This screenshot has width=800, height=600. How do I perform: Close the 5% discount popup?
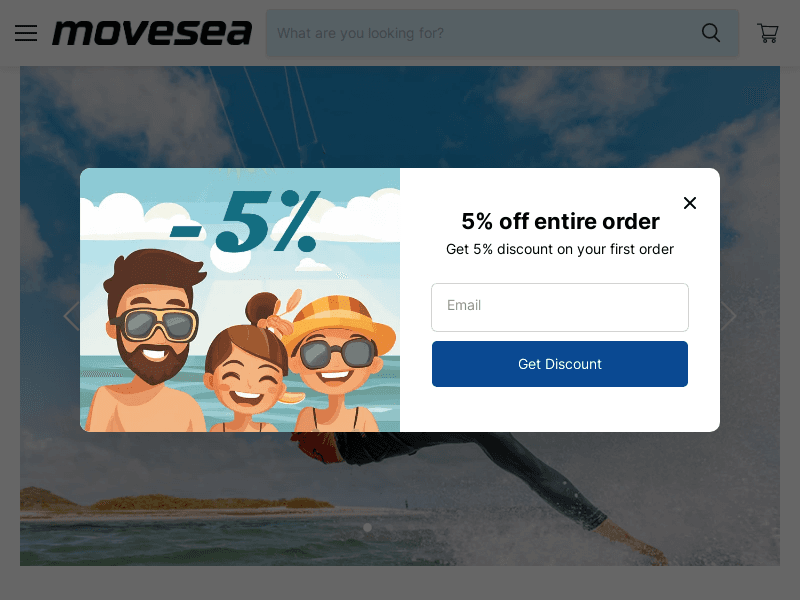690,203
